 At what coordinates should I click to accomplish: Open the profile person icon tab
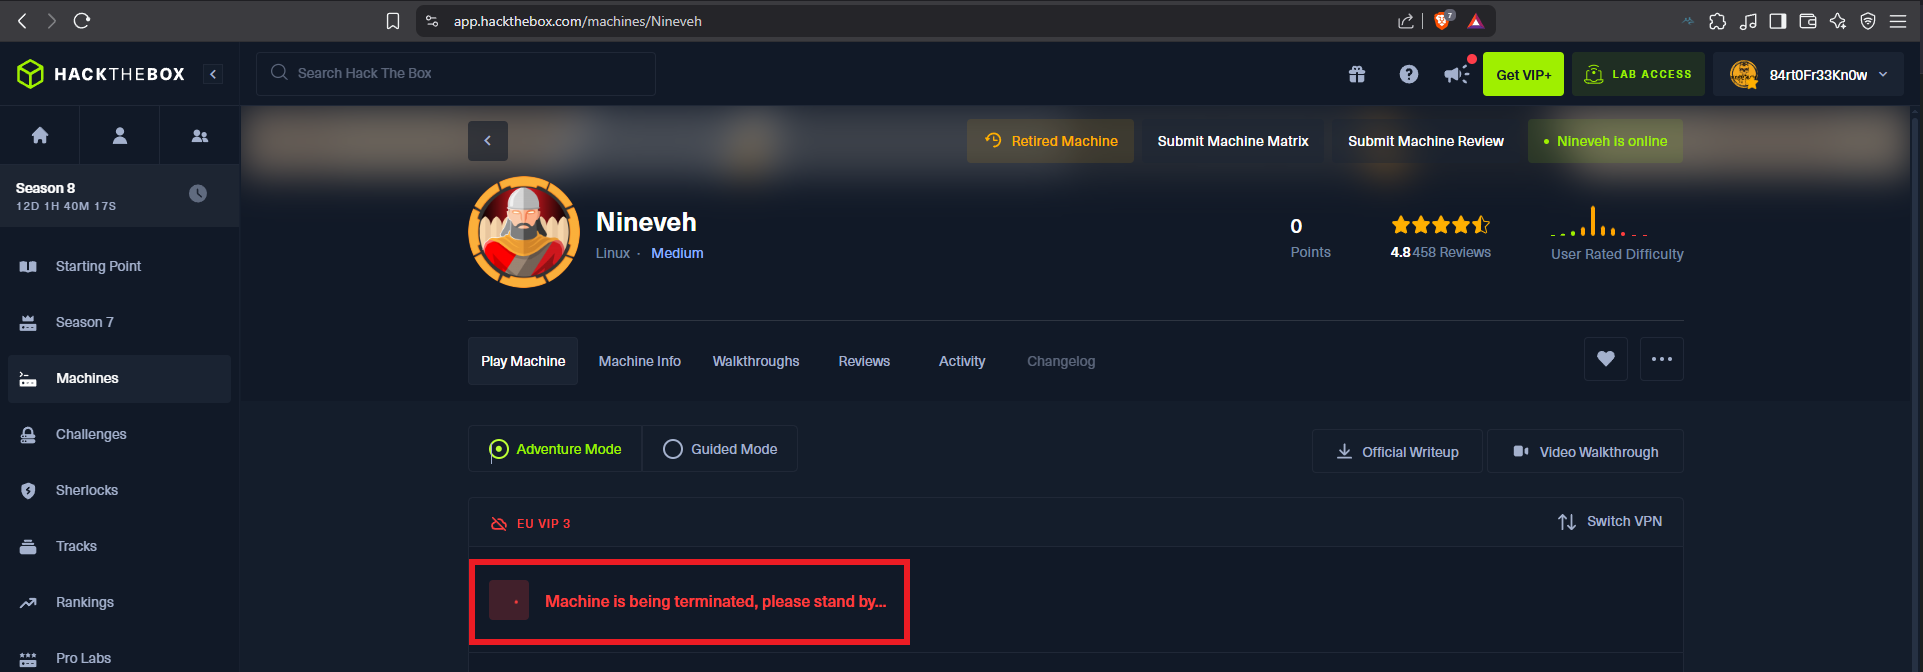tap(120, 135)
